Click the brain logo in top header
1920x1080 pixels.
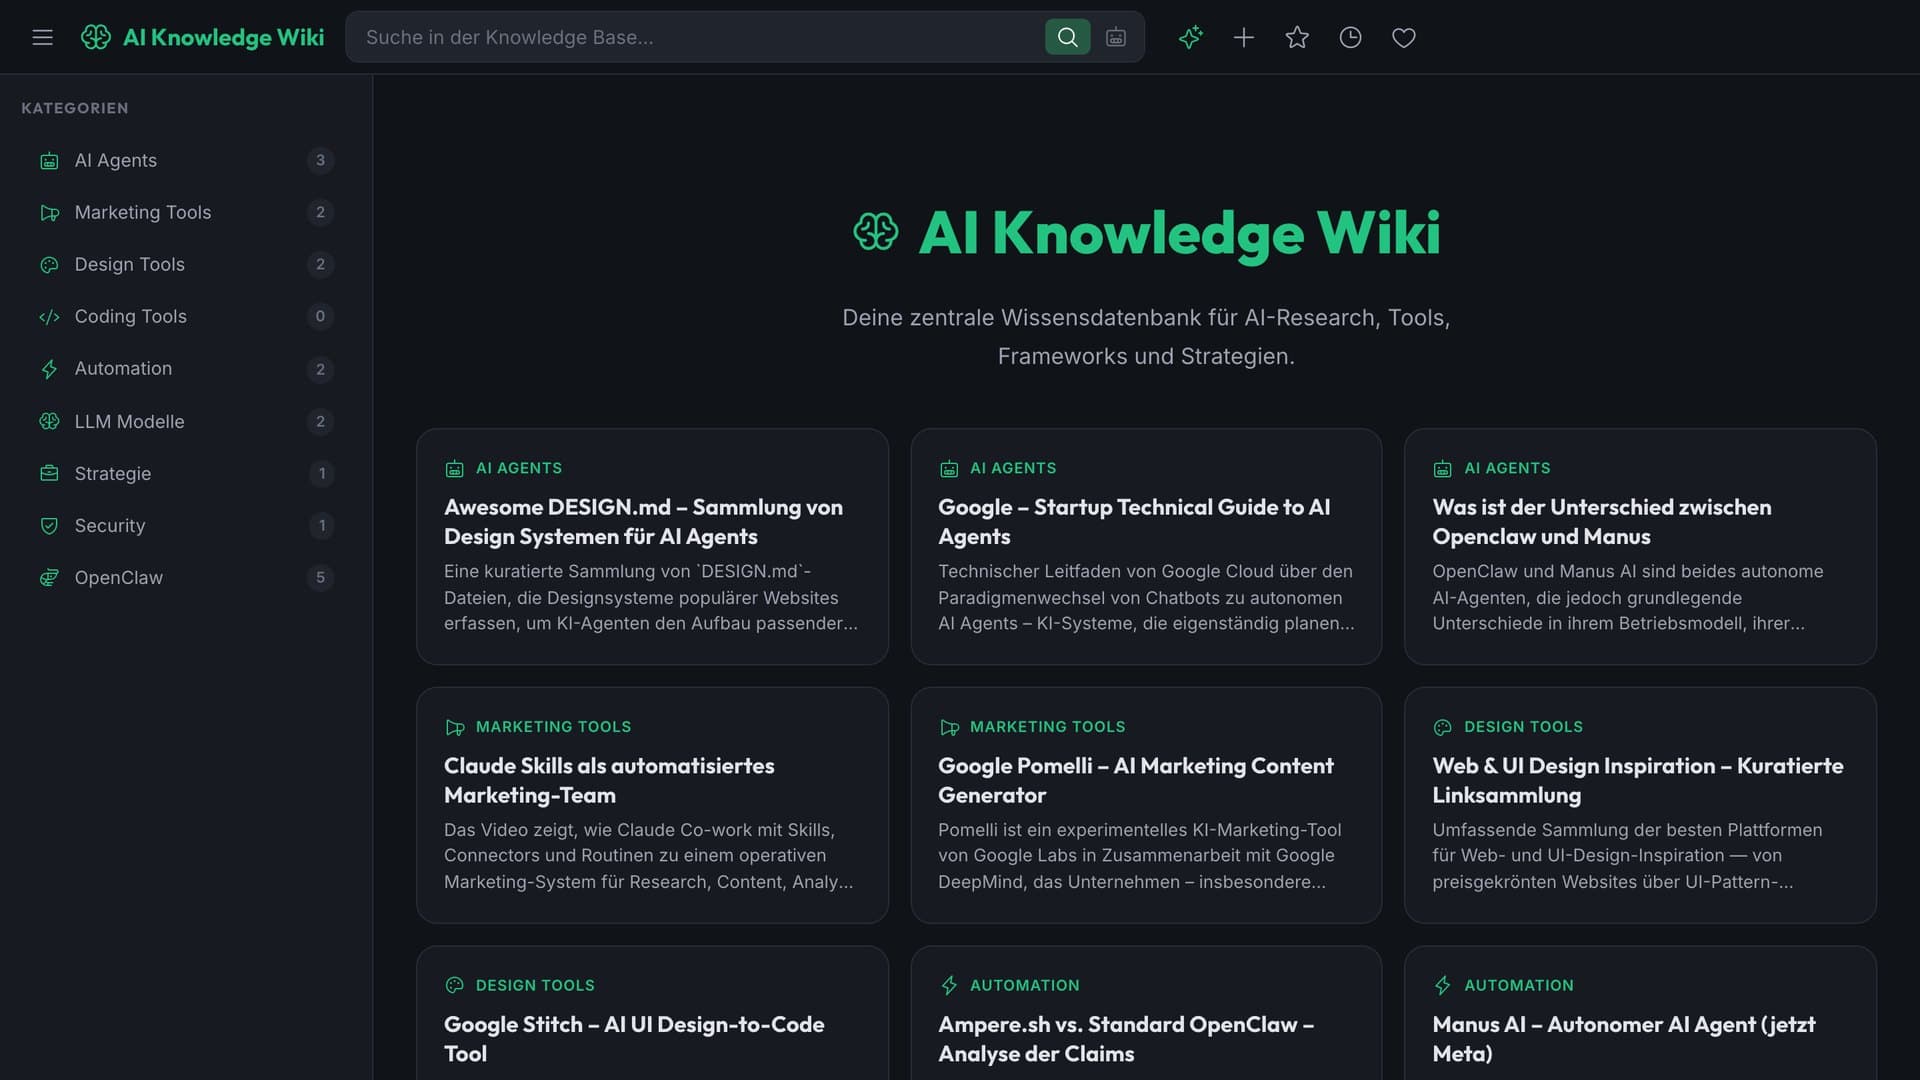(96, 37)
